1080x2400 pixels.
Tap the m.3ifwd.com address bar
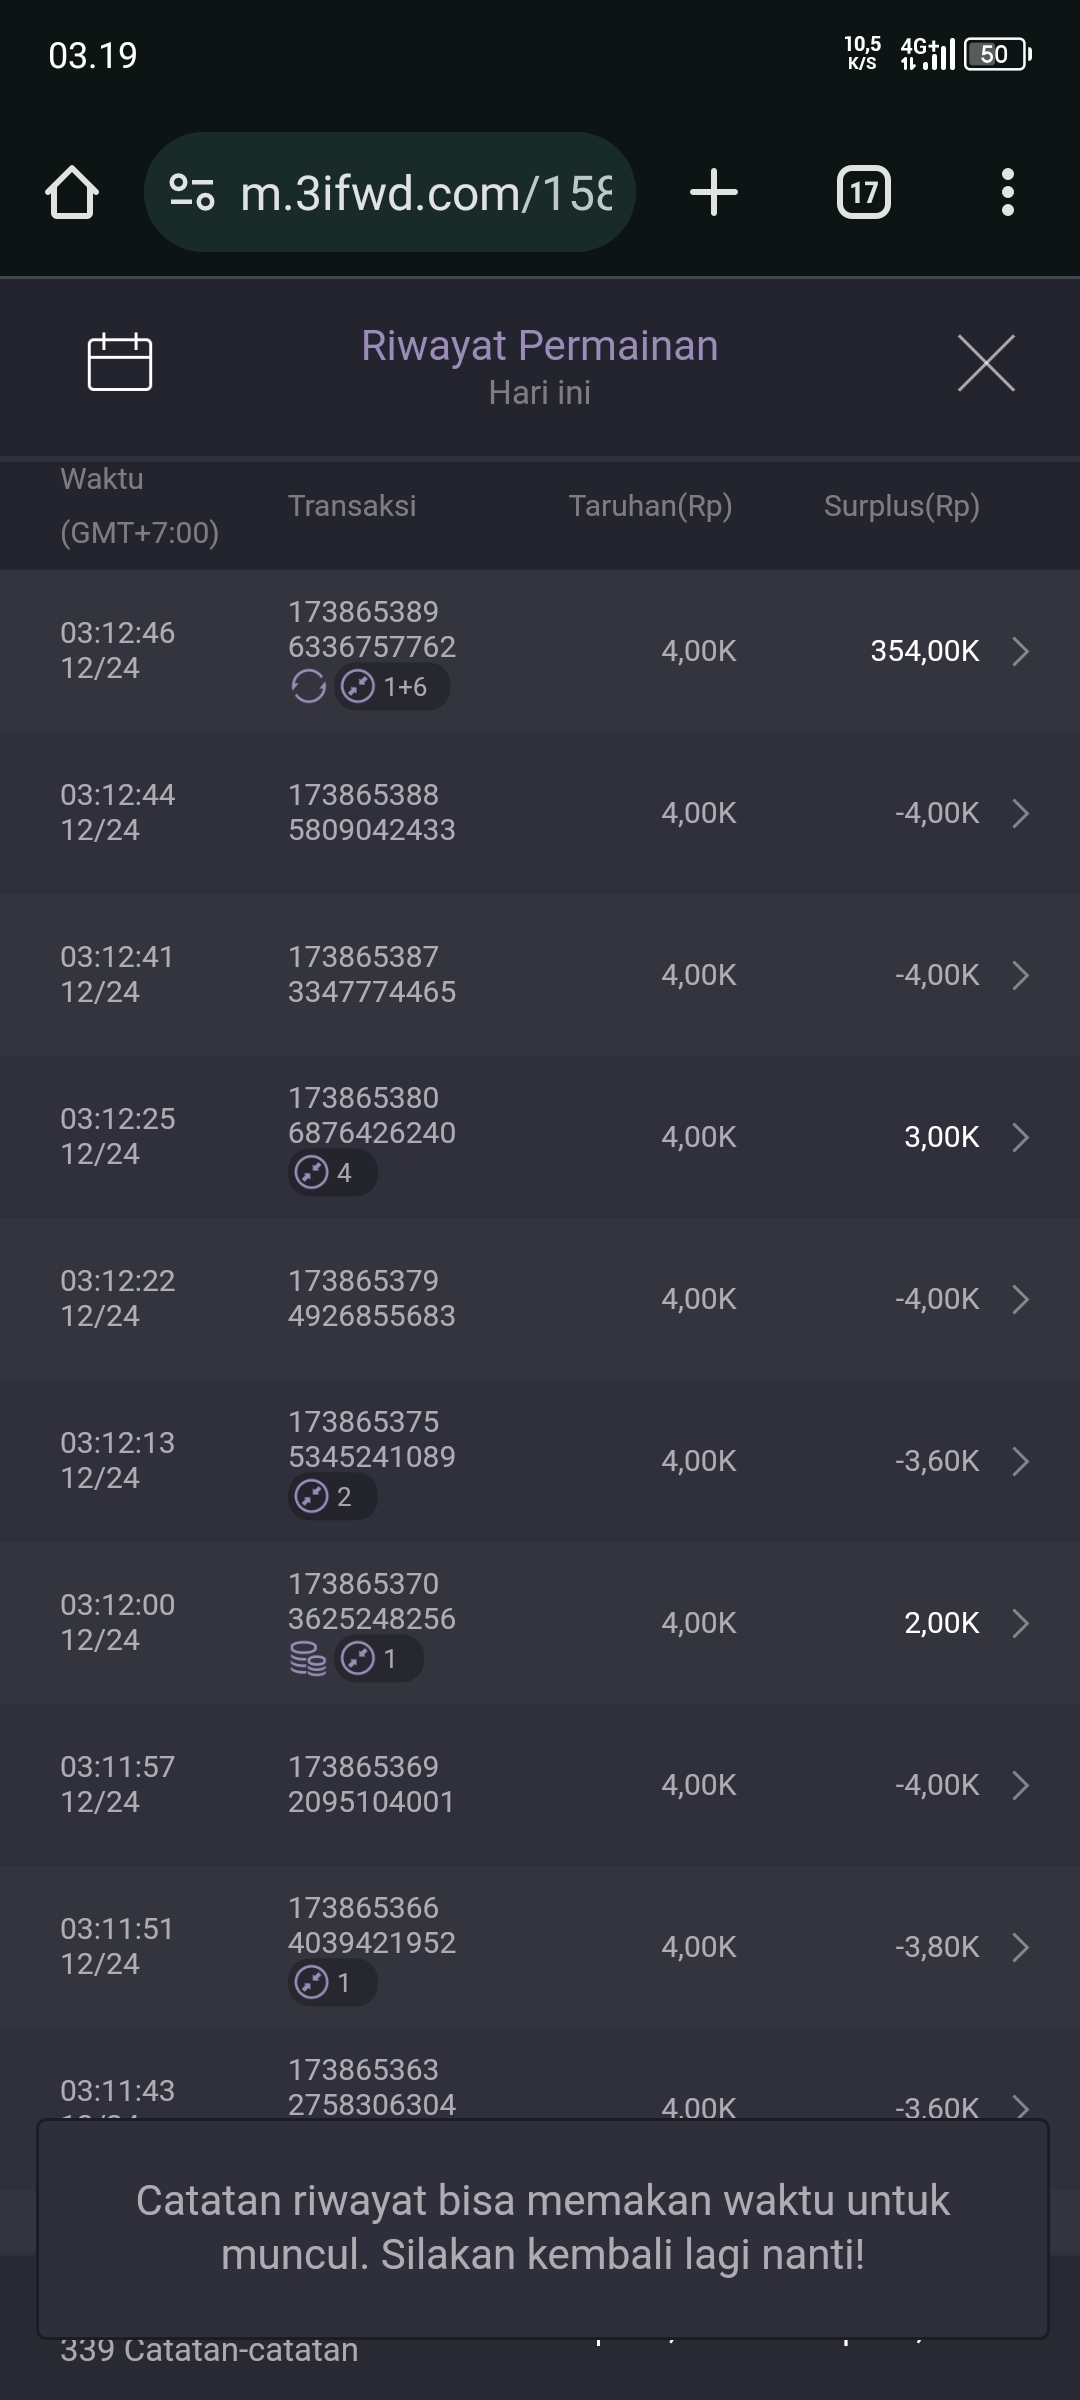(425, 192)
